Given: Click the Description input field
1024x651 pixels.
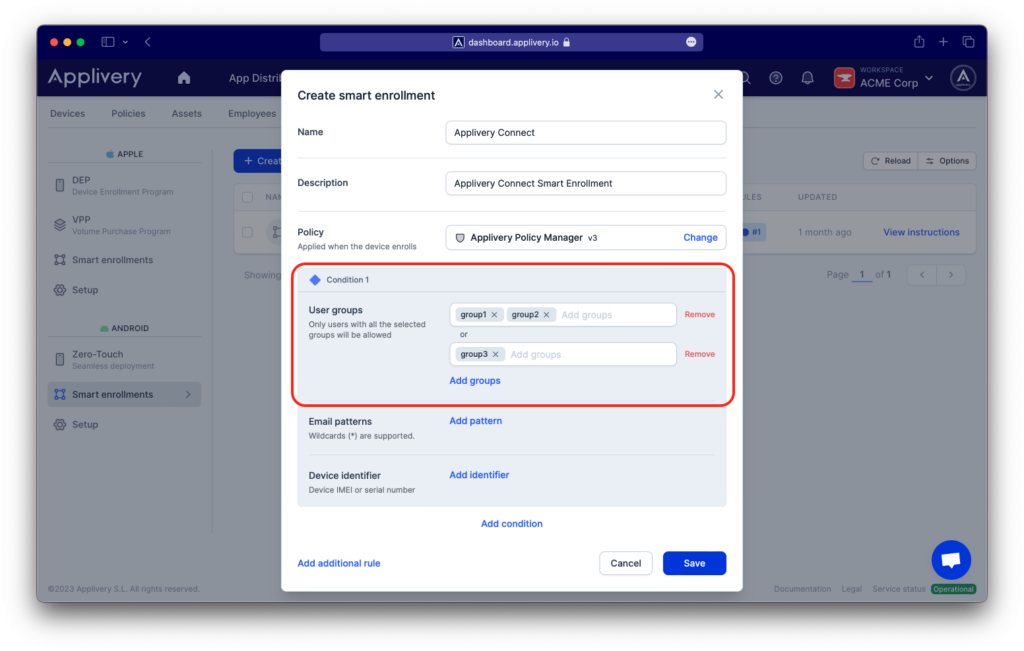Looking at the screenshot, I should 586,183.
